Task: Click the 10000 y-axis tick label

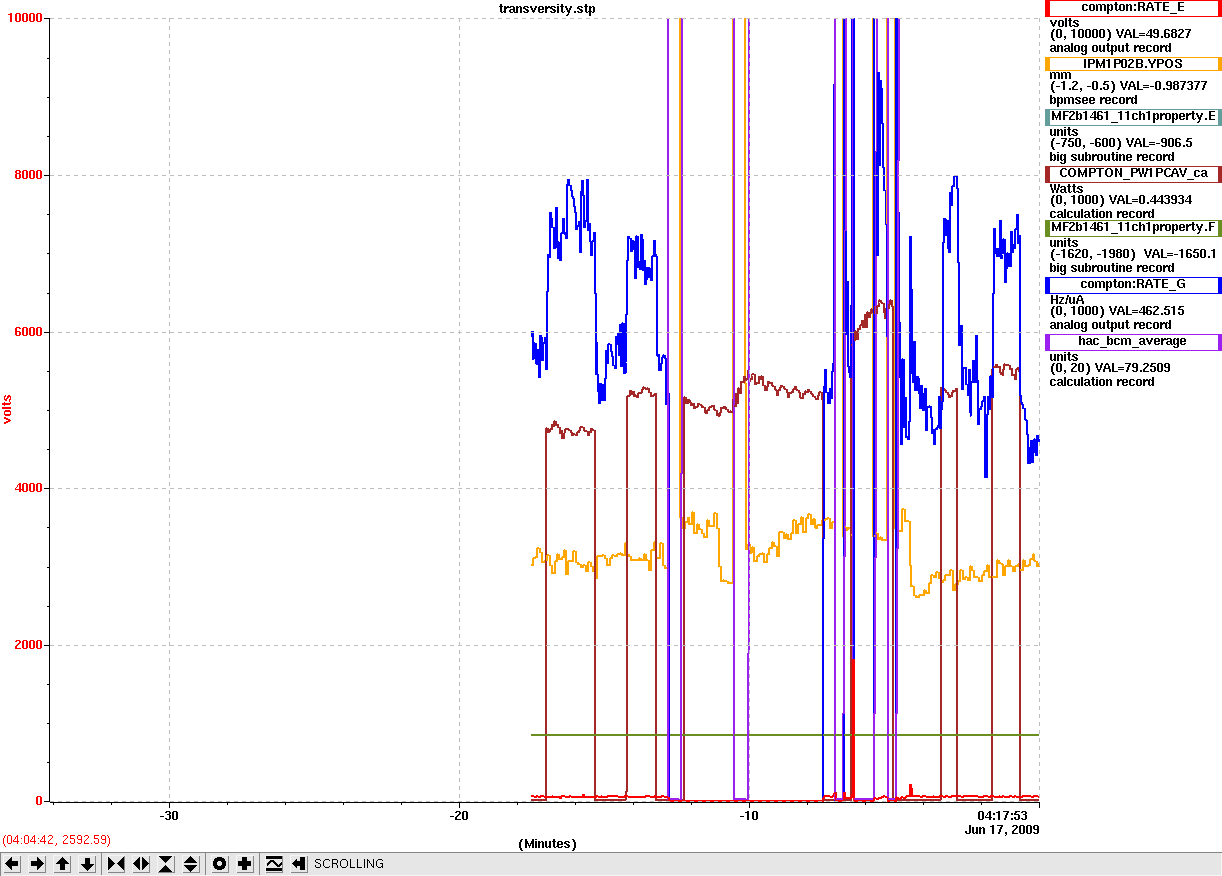Action: click(x=23, y=18)
